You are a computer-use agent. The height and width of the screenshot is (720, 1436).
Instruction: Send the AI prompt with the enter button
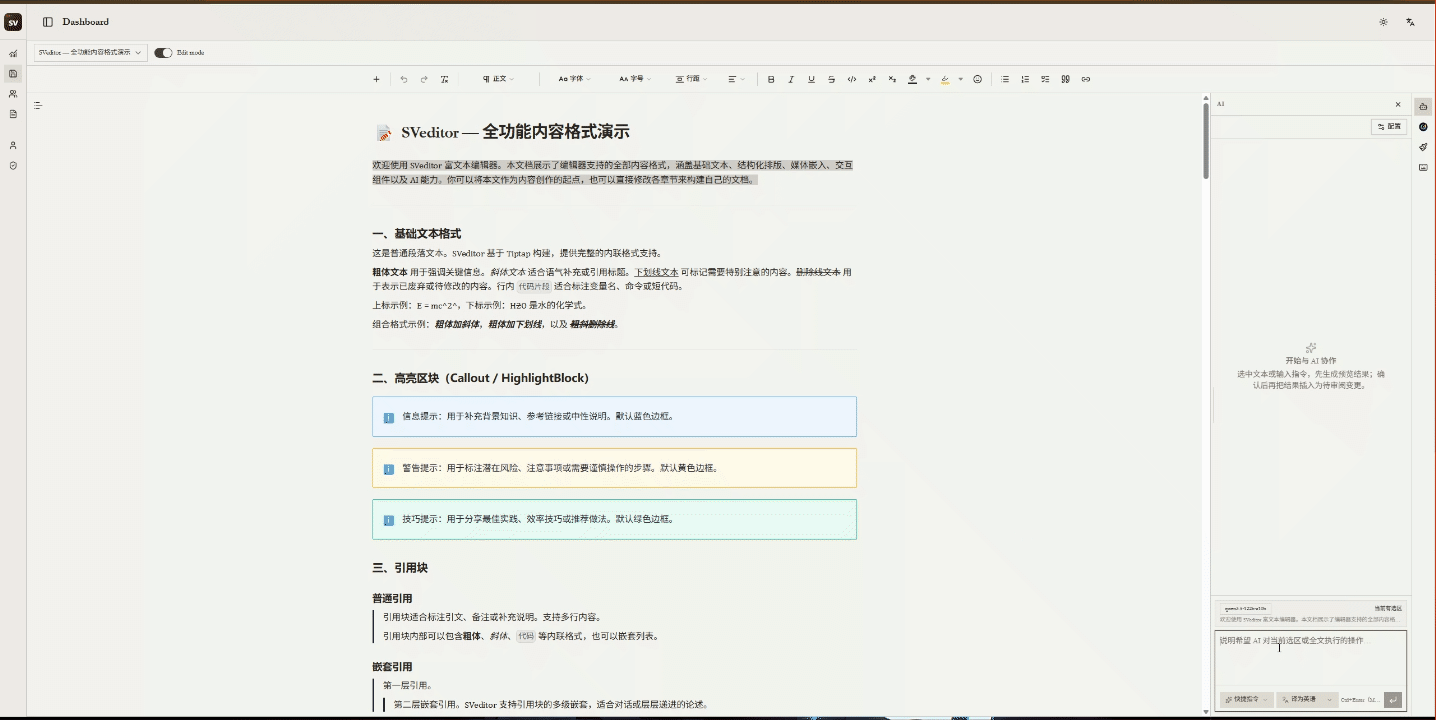coord(1393,699)
